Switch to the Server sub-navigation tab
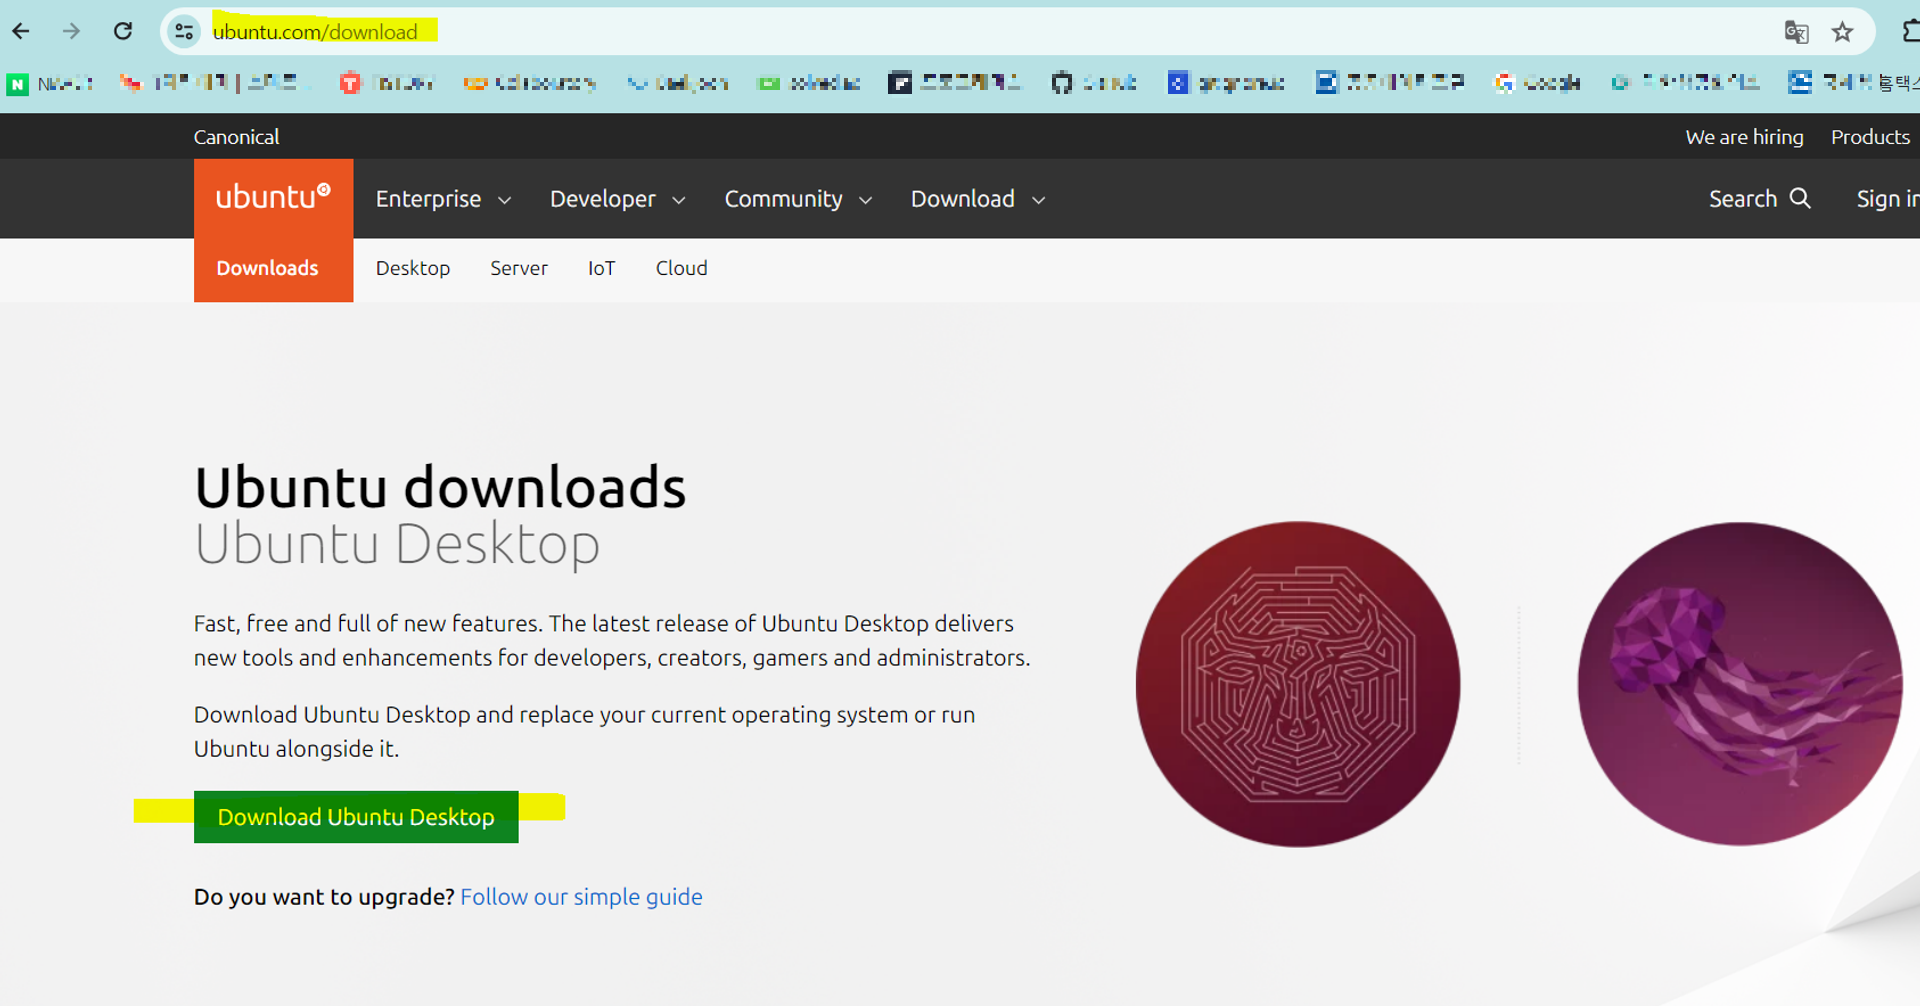The image size is (1920, 1006). coord(519,268)
